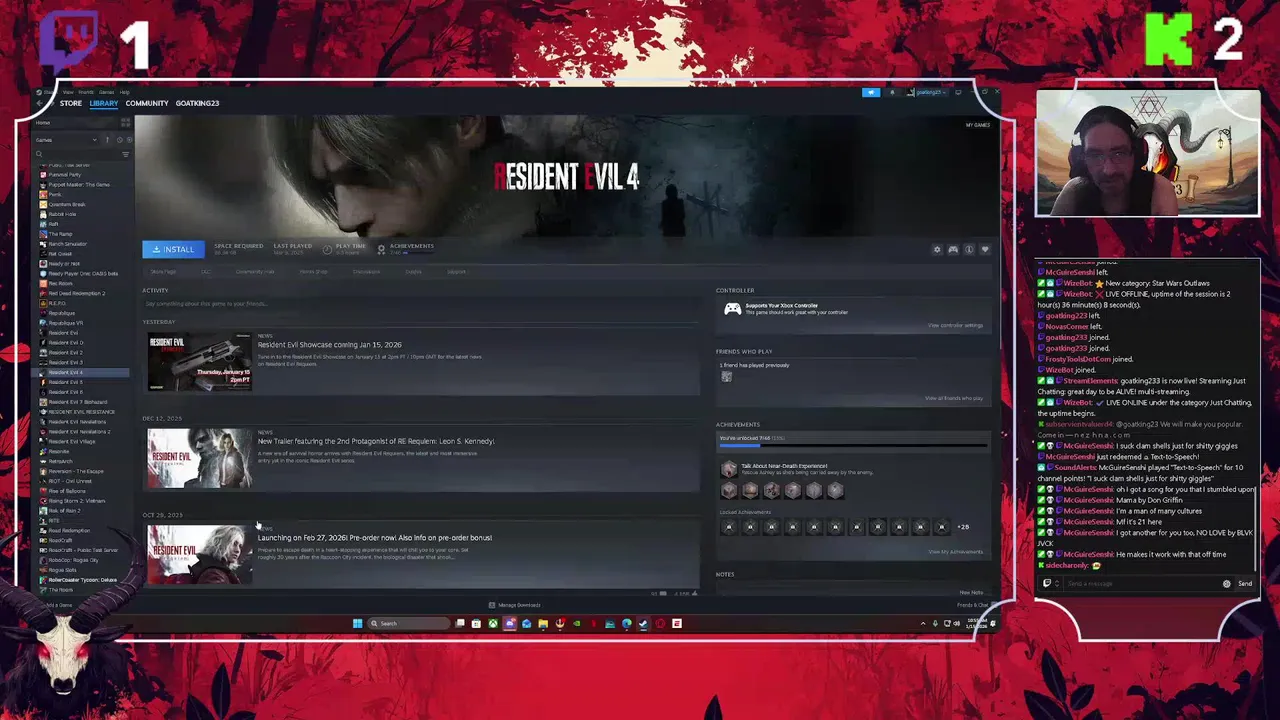Click the taskbar Search box

click(x=409, y=623)
